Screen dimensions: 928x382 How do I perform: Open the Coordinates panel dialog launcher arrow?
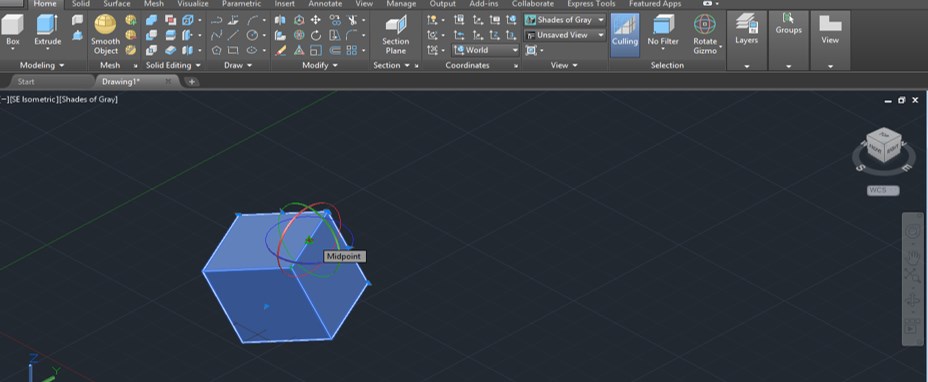point(516,66)
